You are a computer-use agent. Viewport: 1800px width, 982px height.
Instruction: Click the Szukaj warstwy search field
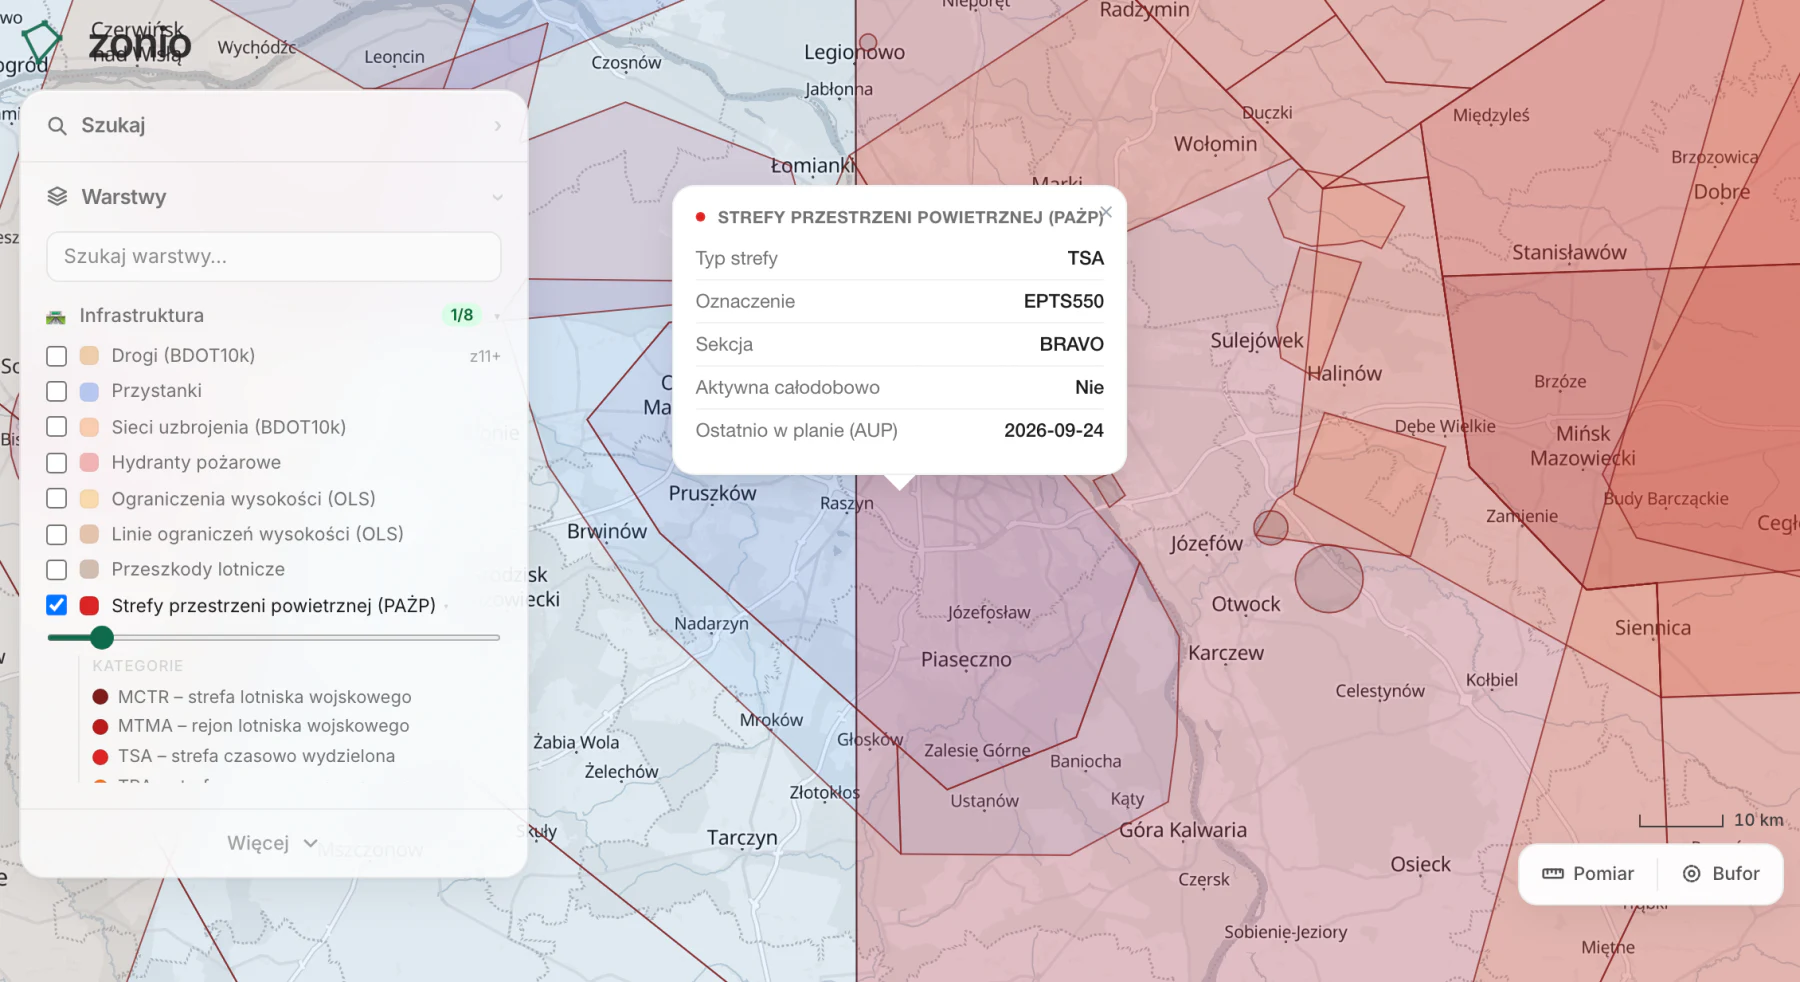tap(273, 257)
